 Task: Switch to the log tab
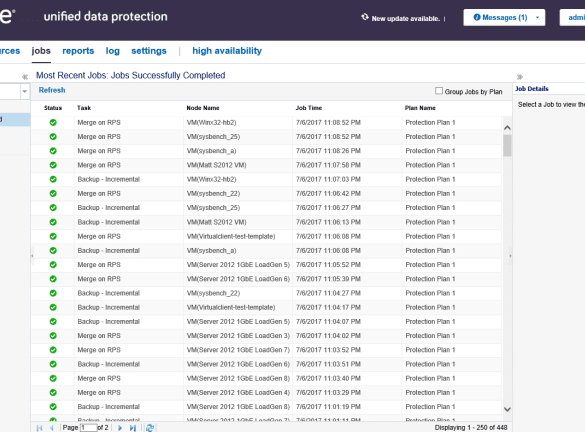tap(112, 51)
